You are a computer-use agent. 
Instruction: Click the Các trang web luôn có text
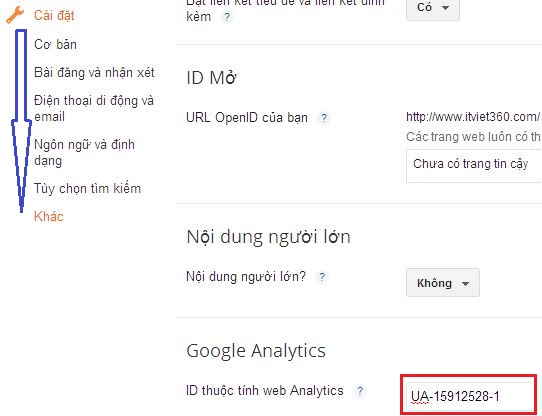(474, 137)
